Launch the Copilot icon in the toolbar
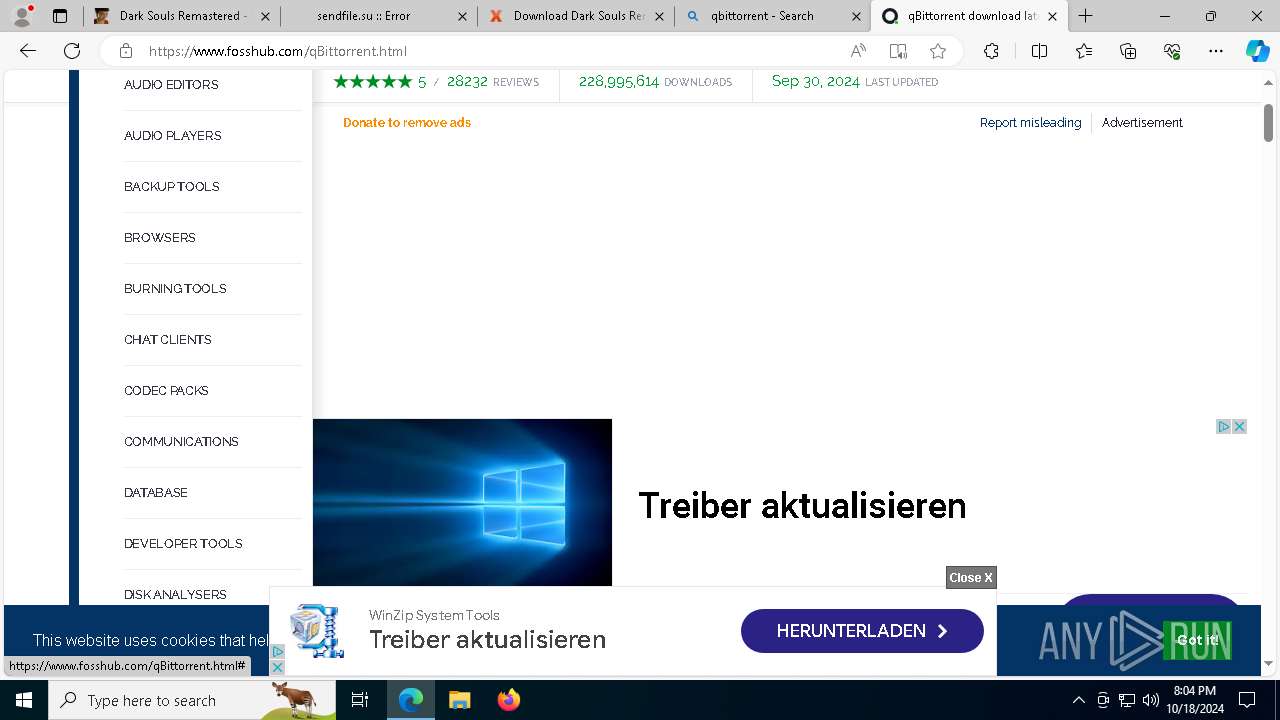 pyautogui.click(x=1257, y=51)
